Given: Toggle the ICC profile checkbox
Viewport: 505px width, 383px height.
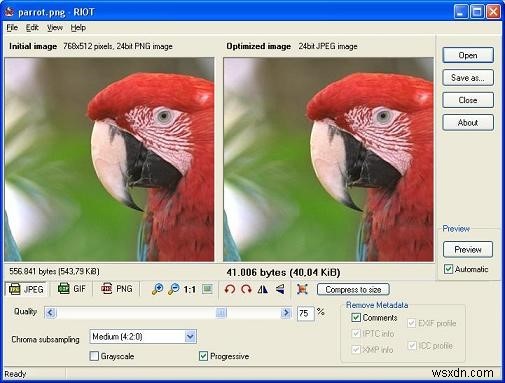Looking at the screenshot, I should (x=412, y=346).
